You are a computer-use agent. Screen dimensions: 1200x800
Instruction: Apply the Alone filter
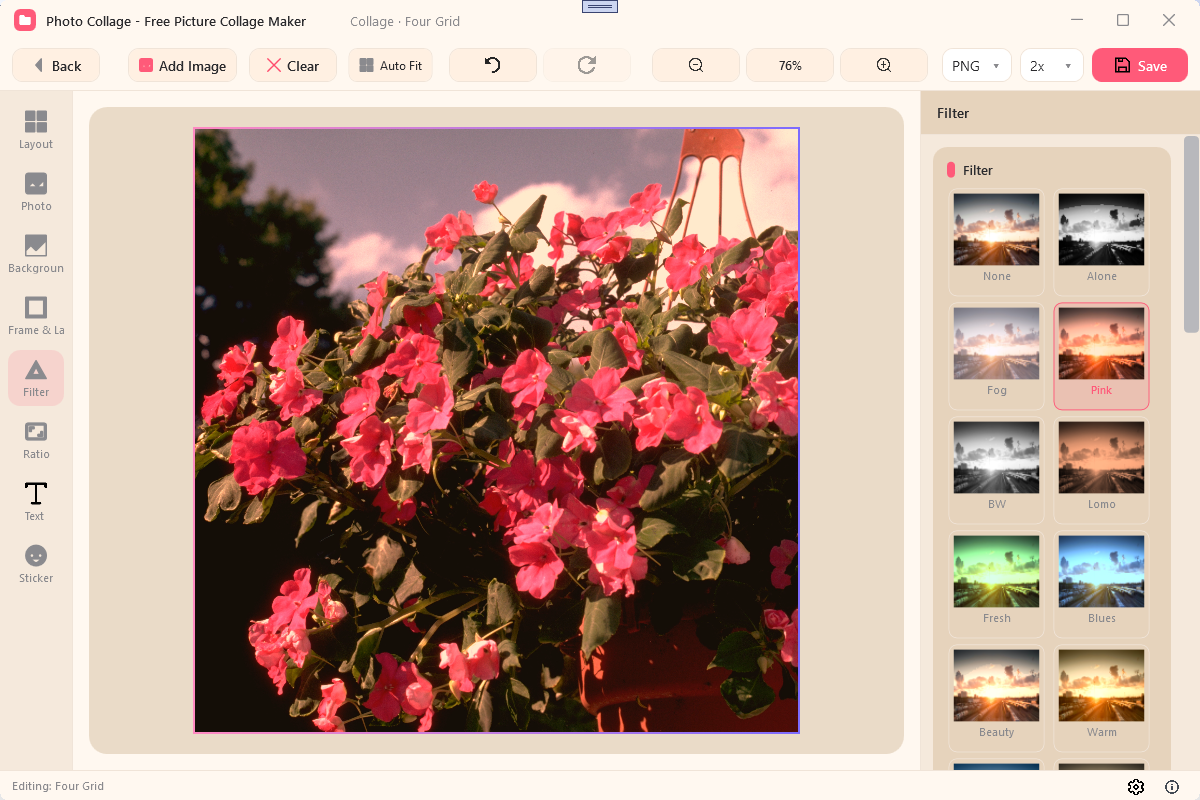tap(1101, 241)
